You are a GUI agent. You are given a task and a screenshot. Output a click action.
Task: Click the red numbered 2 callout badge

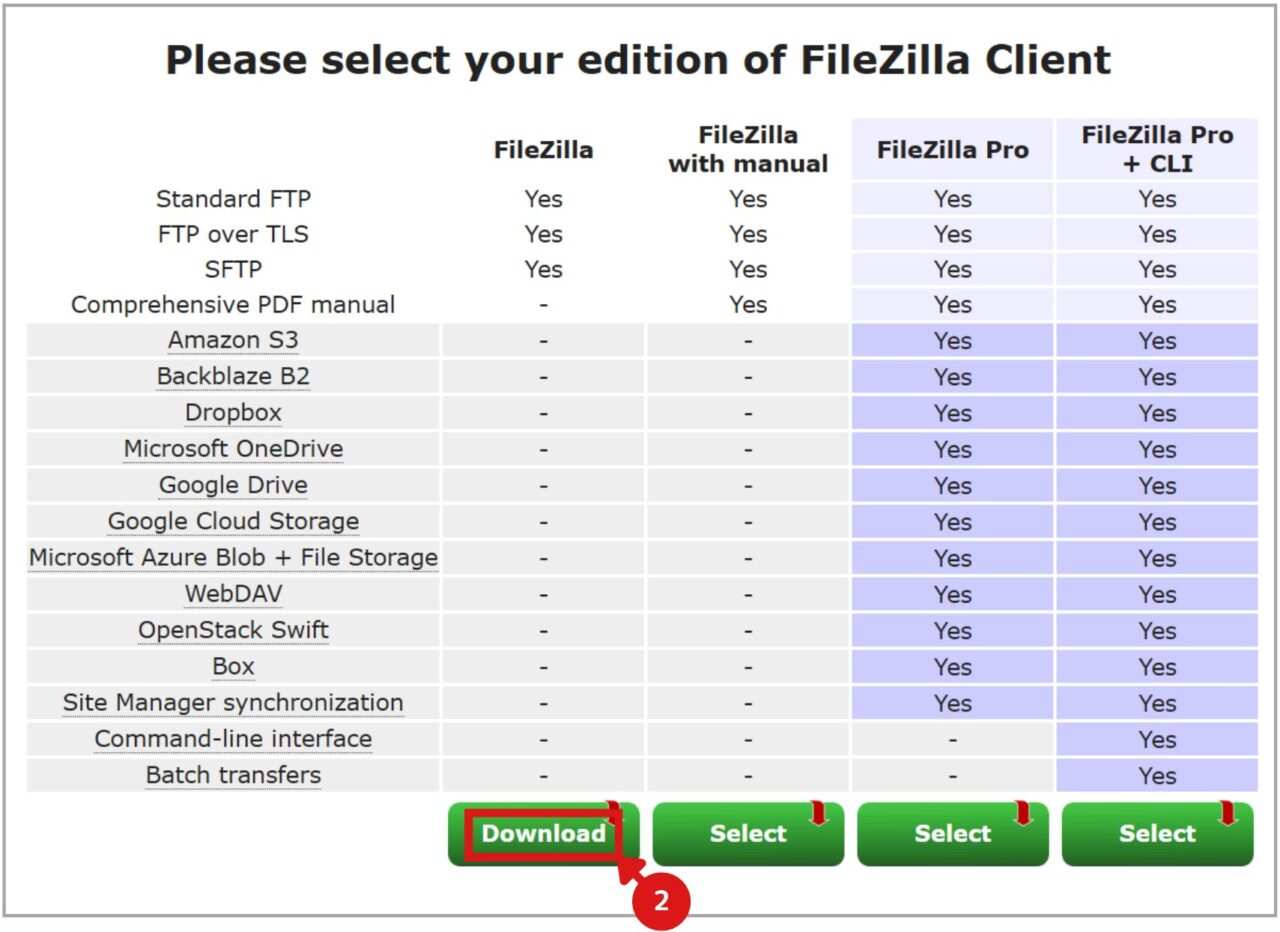[663, 901]
